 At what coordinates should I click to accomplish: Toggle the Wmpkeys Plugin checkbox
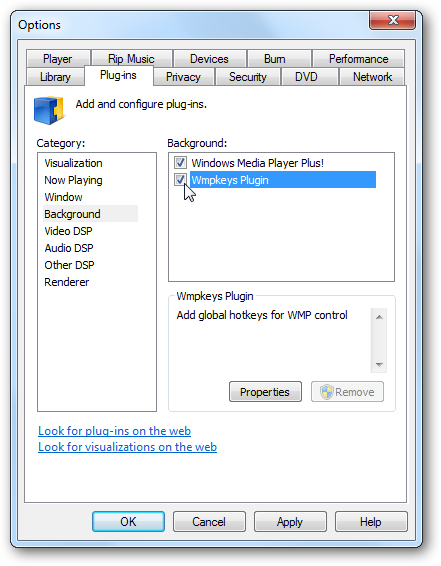click(180, 180)
